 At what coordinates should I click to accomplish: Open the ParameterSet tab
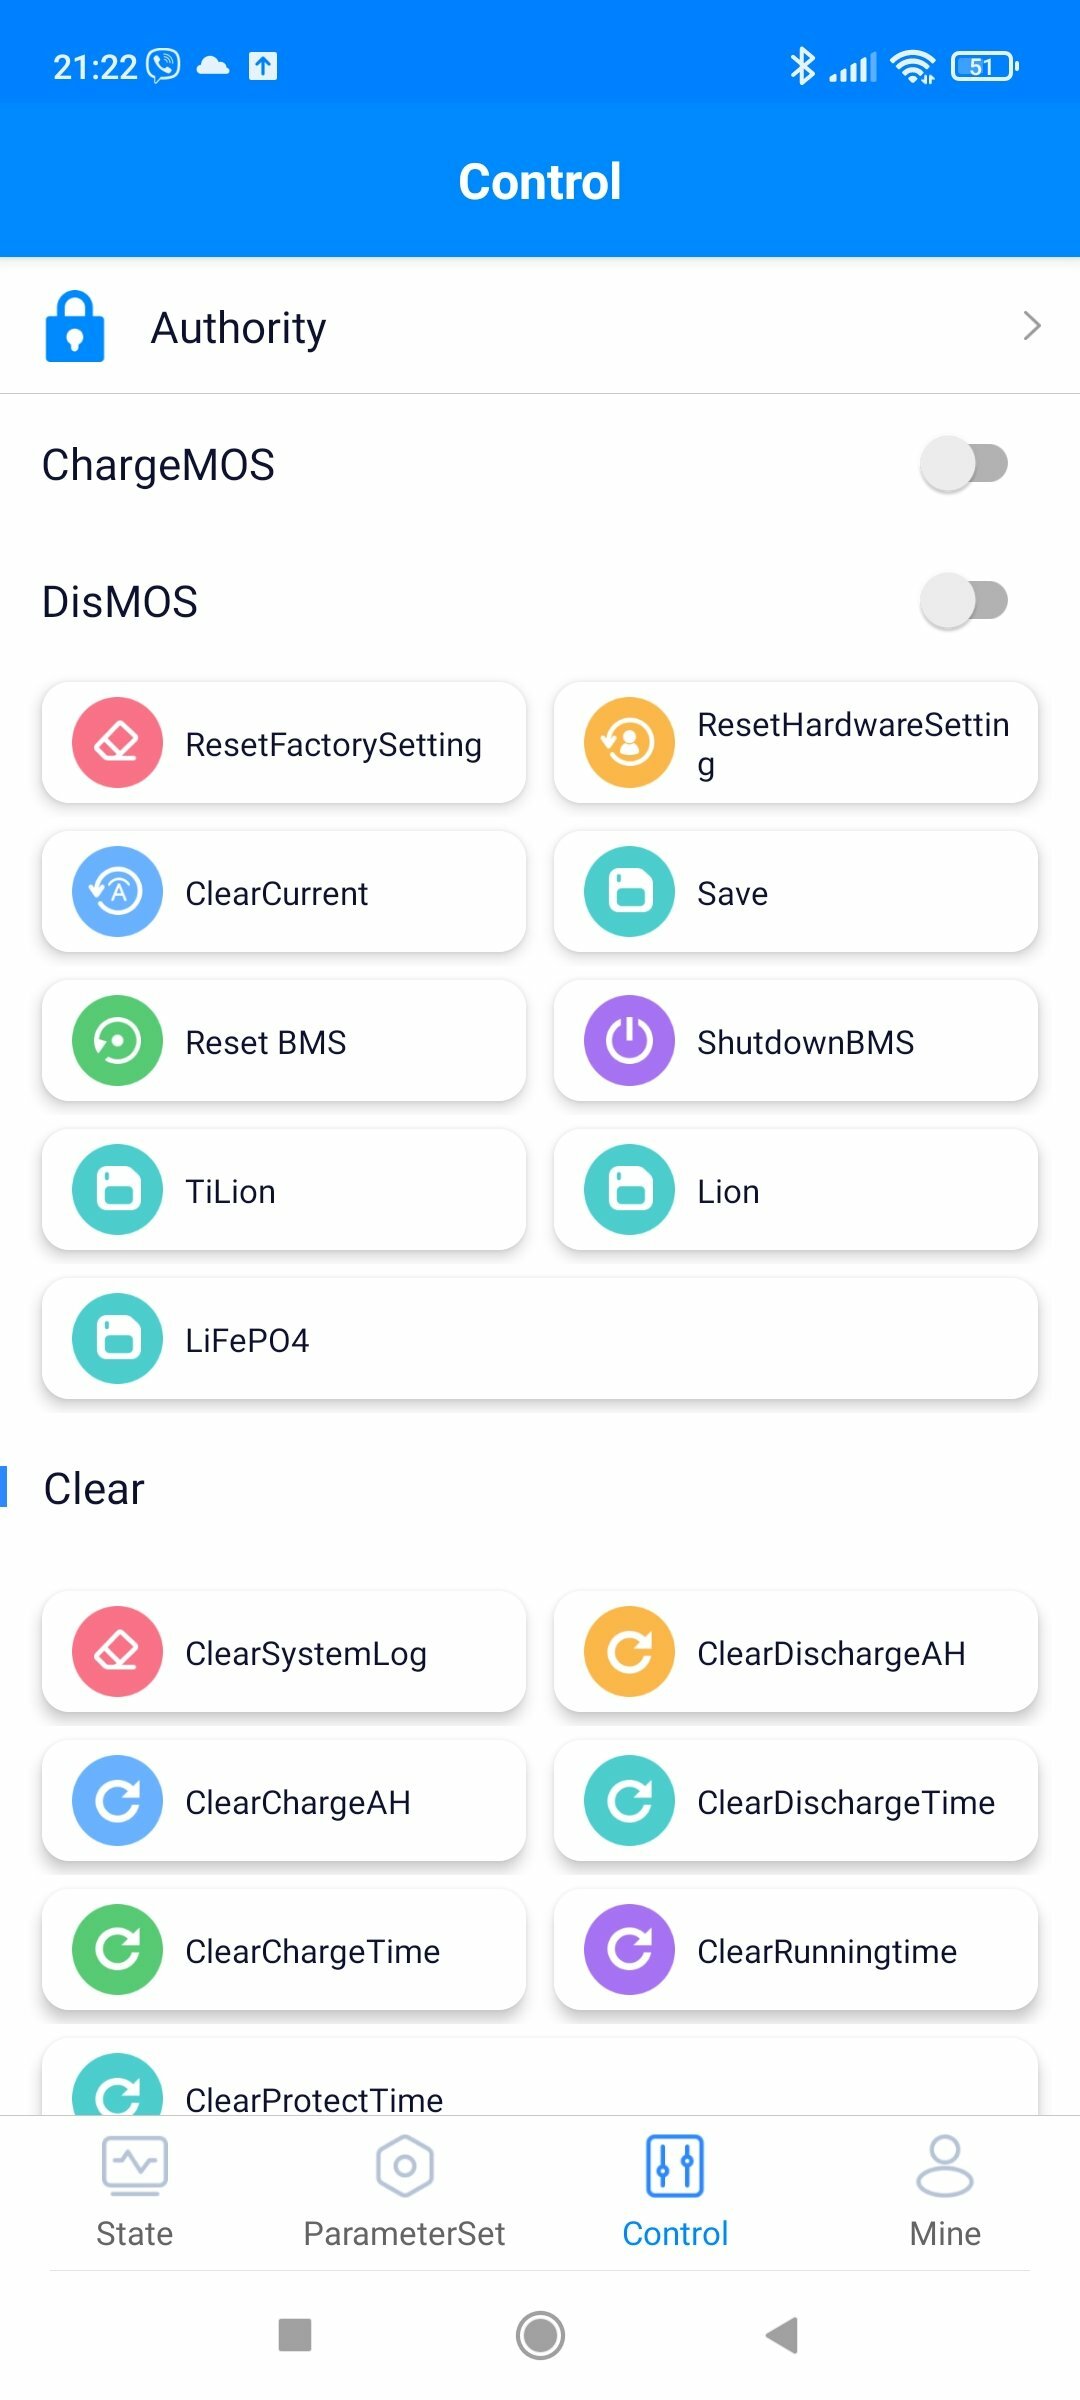point(405,2192)
